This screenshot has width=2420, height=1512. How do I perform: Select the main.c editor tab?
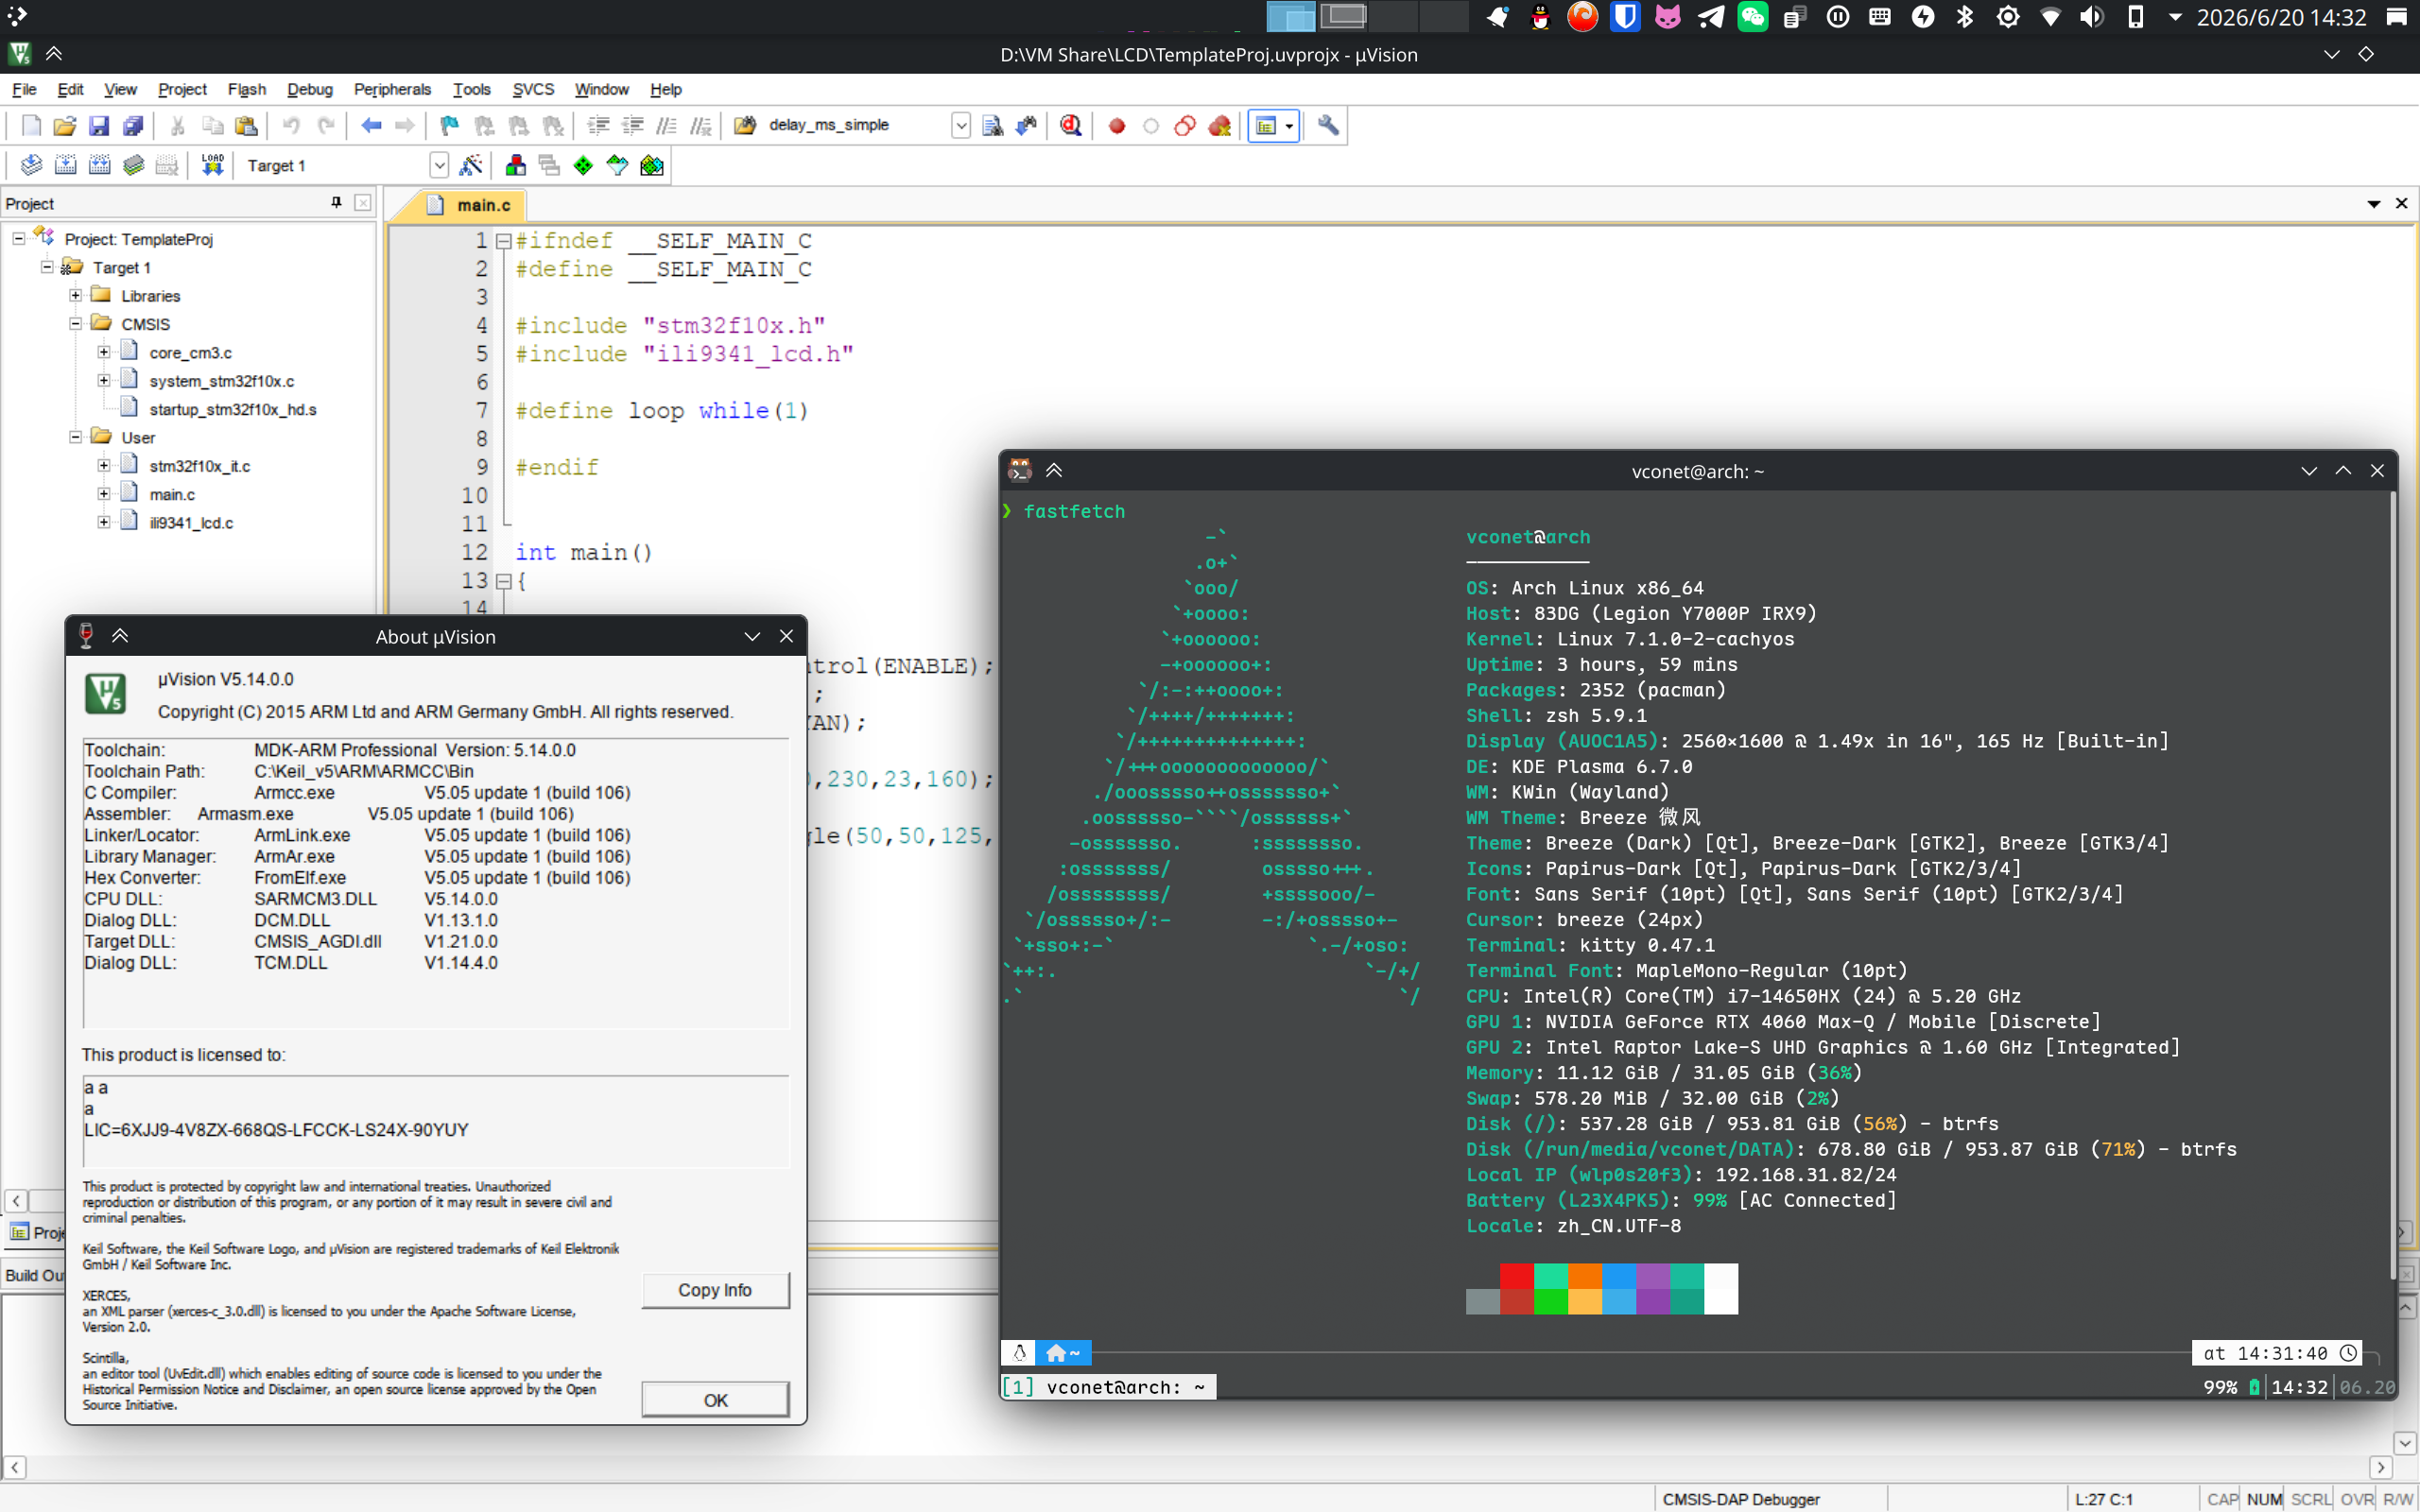pos(468,205)
